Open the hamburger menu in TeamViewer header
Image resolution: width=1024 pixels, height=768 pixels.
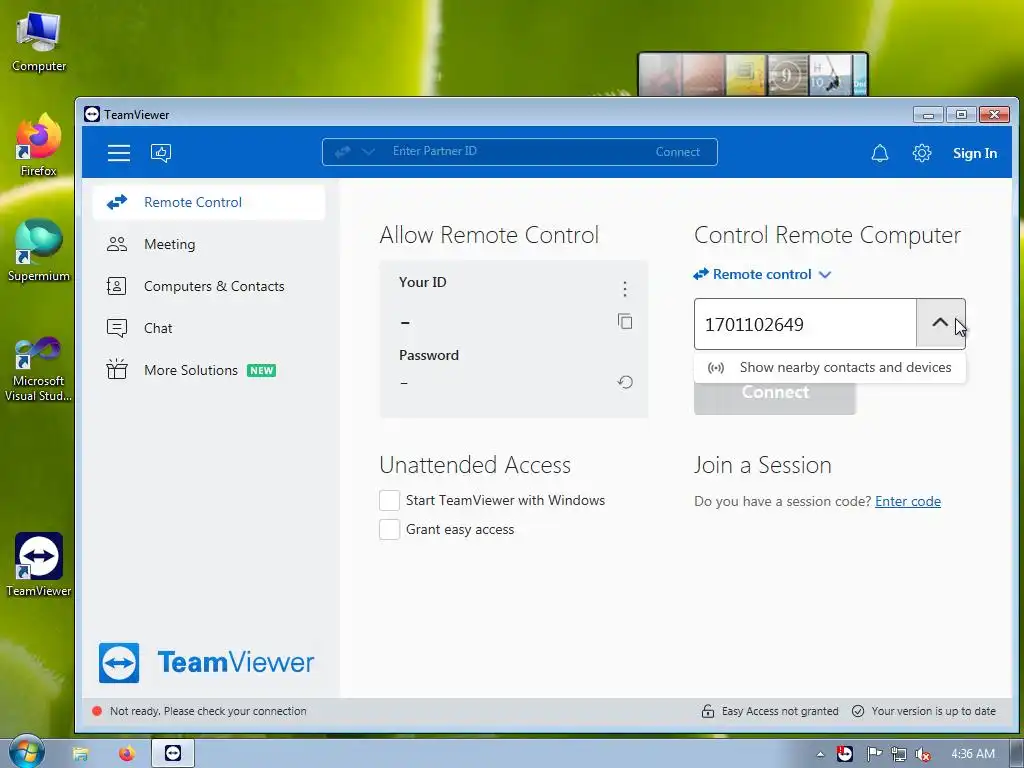[119, 153]
